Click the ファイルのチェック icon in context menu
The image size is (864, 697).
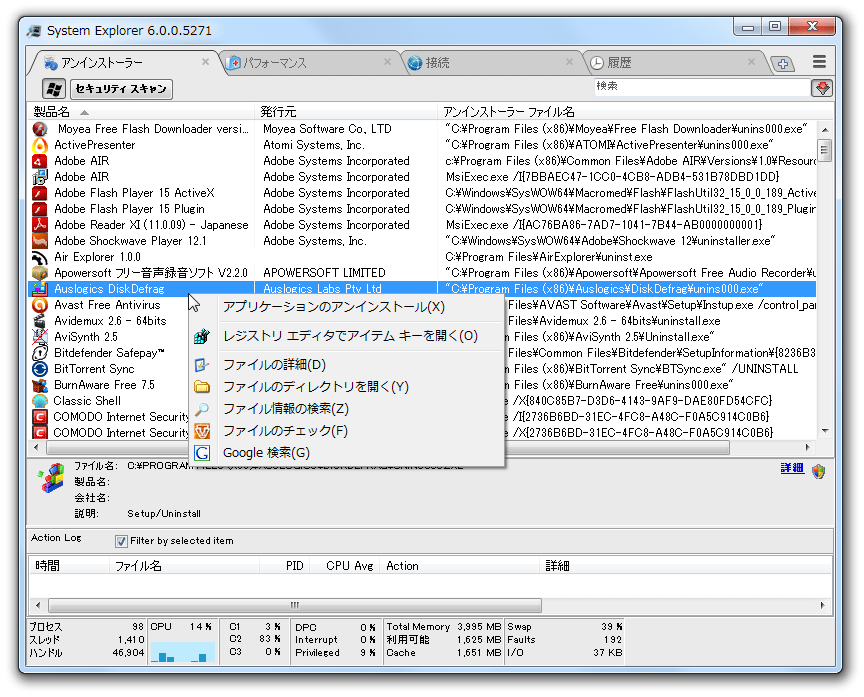pyautogui.click(x=202, y=431)
